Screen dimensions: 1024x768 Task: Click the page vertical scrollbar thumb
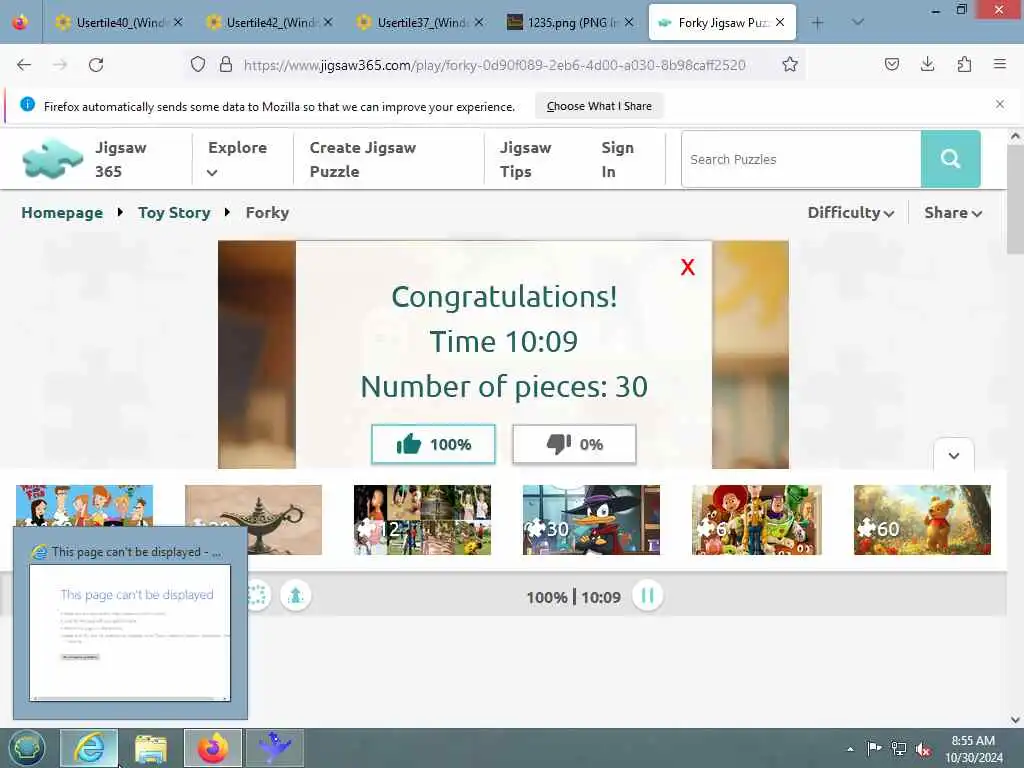[x=1015, y=199]
